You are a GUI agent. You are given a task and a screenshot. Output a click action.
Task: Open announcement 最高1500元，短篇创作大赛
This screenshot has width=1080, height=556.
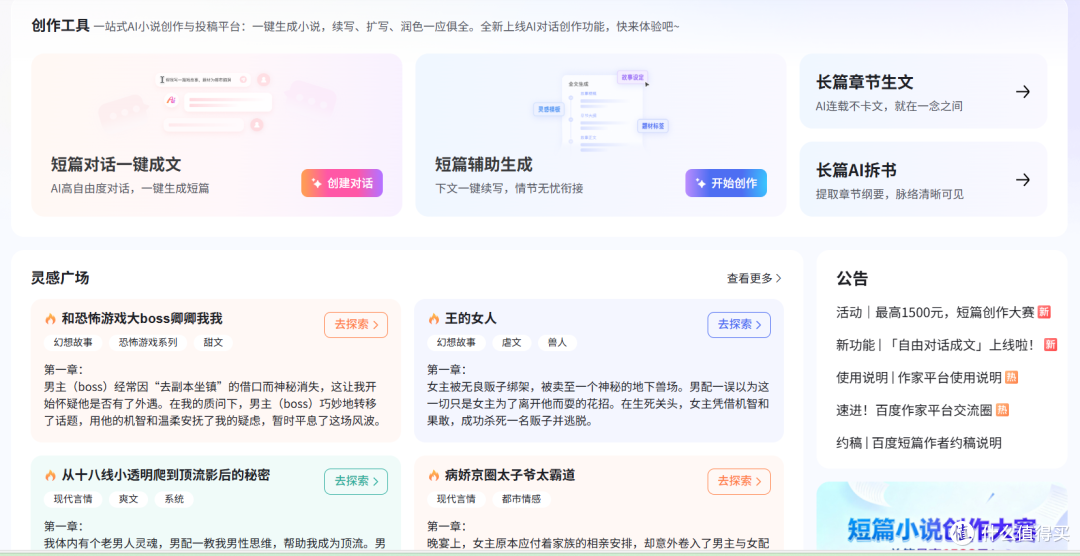pos(935,312)
